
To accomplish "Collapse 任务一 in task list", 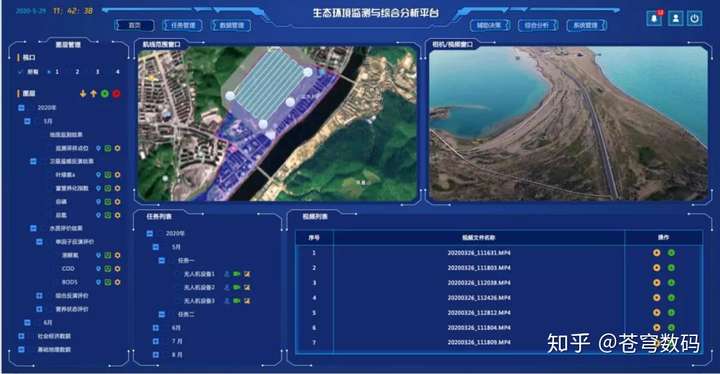I will tap(162, 261).
